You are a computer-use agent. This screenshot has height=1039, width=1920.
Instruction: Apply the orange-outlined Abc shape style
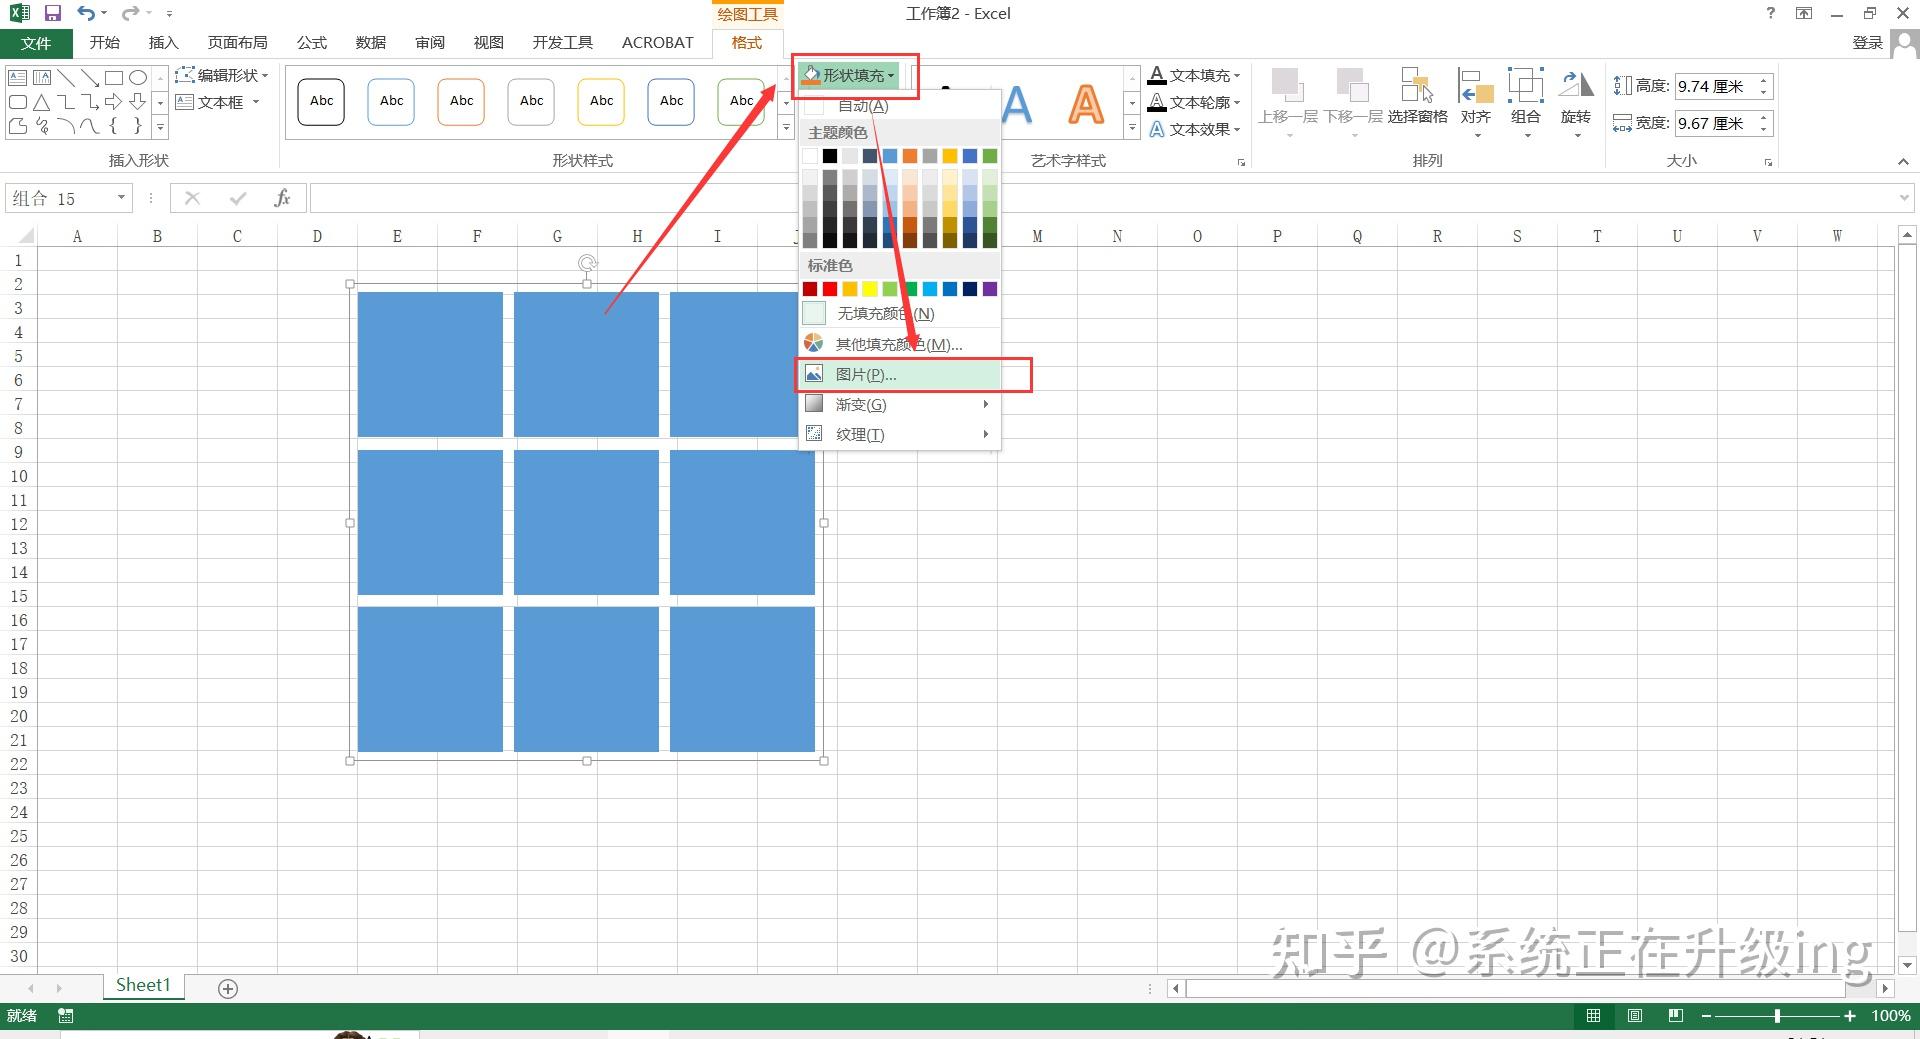[x=461, y=102]
